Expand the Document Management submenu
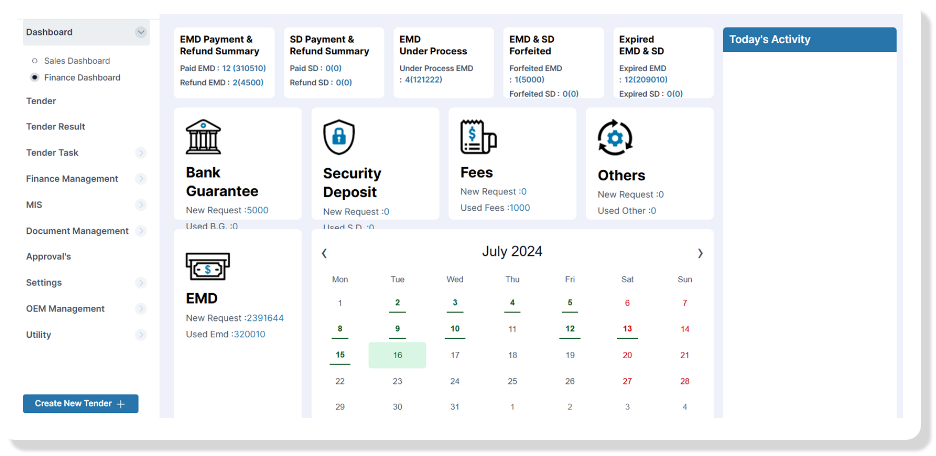Viewport: 936px width, 456px height. [140, 231]
